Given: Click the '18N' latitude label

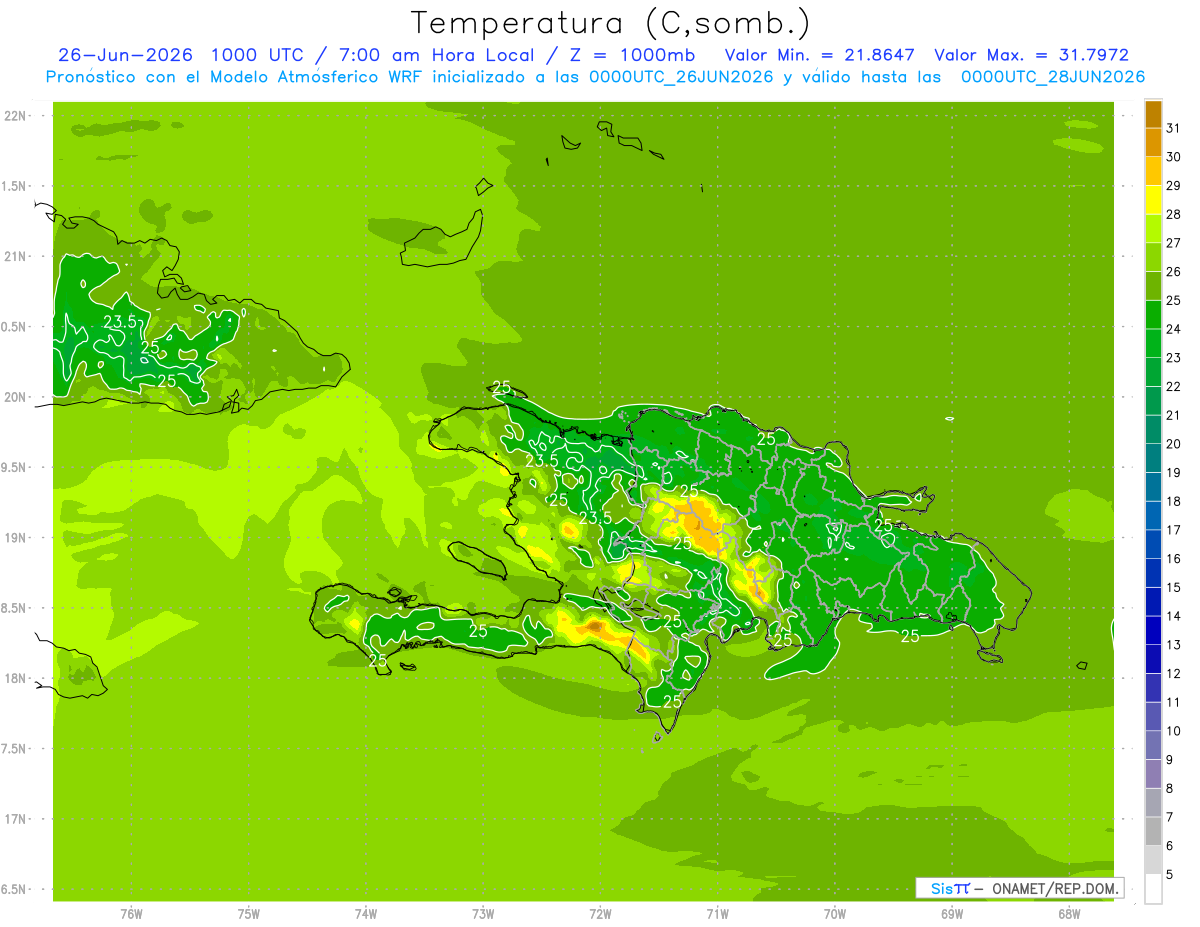Looking at the screenshot, I should (x=15, y=678).
